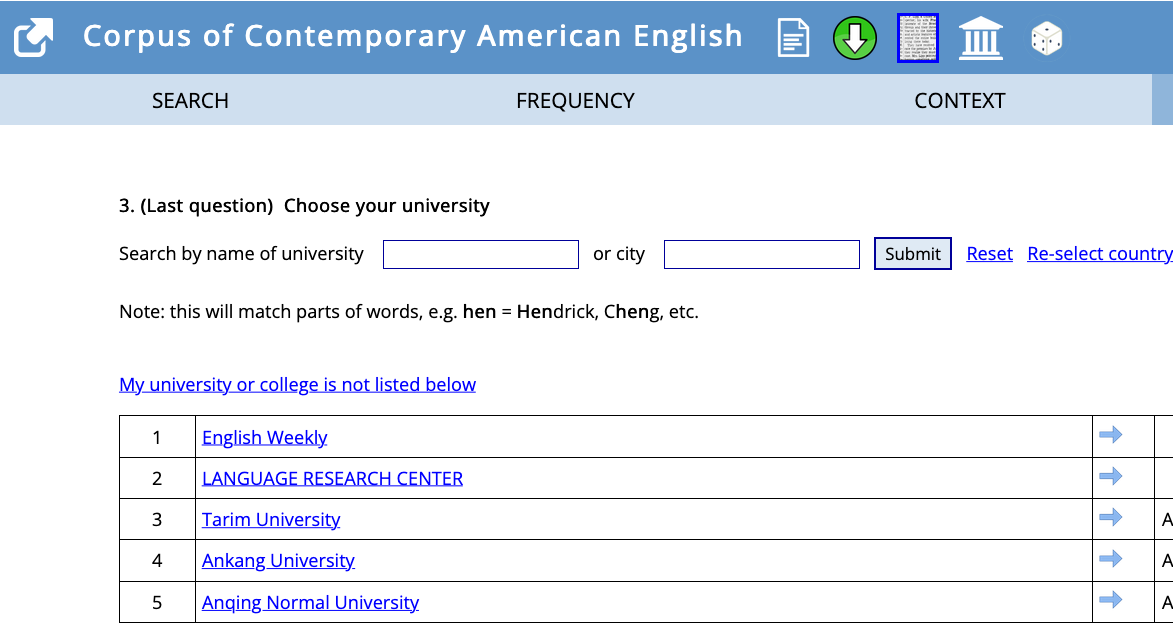Click the dice random icon
The width and height of the screenshot is (1173, 623).
(x=1046, y=39)
